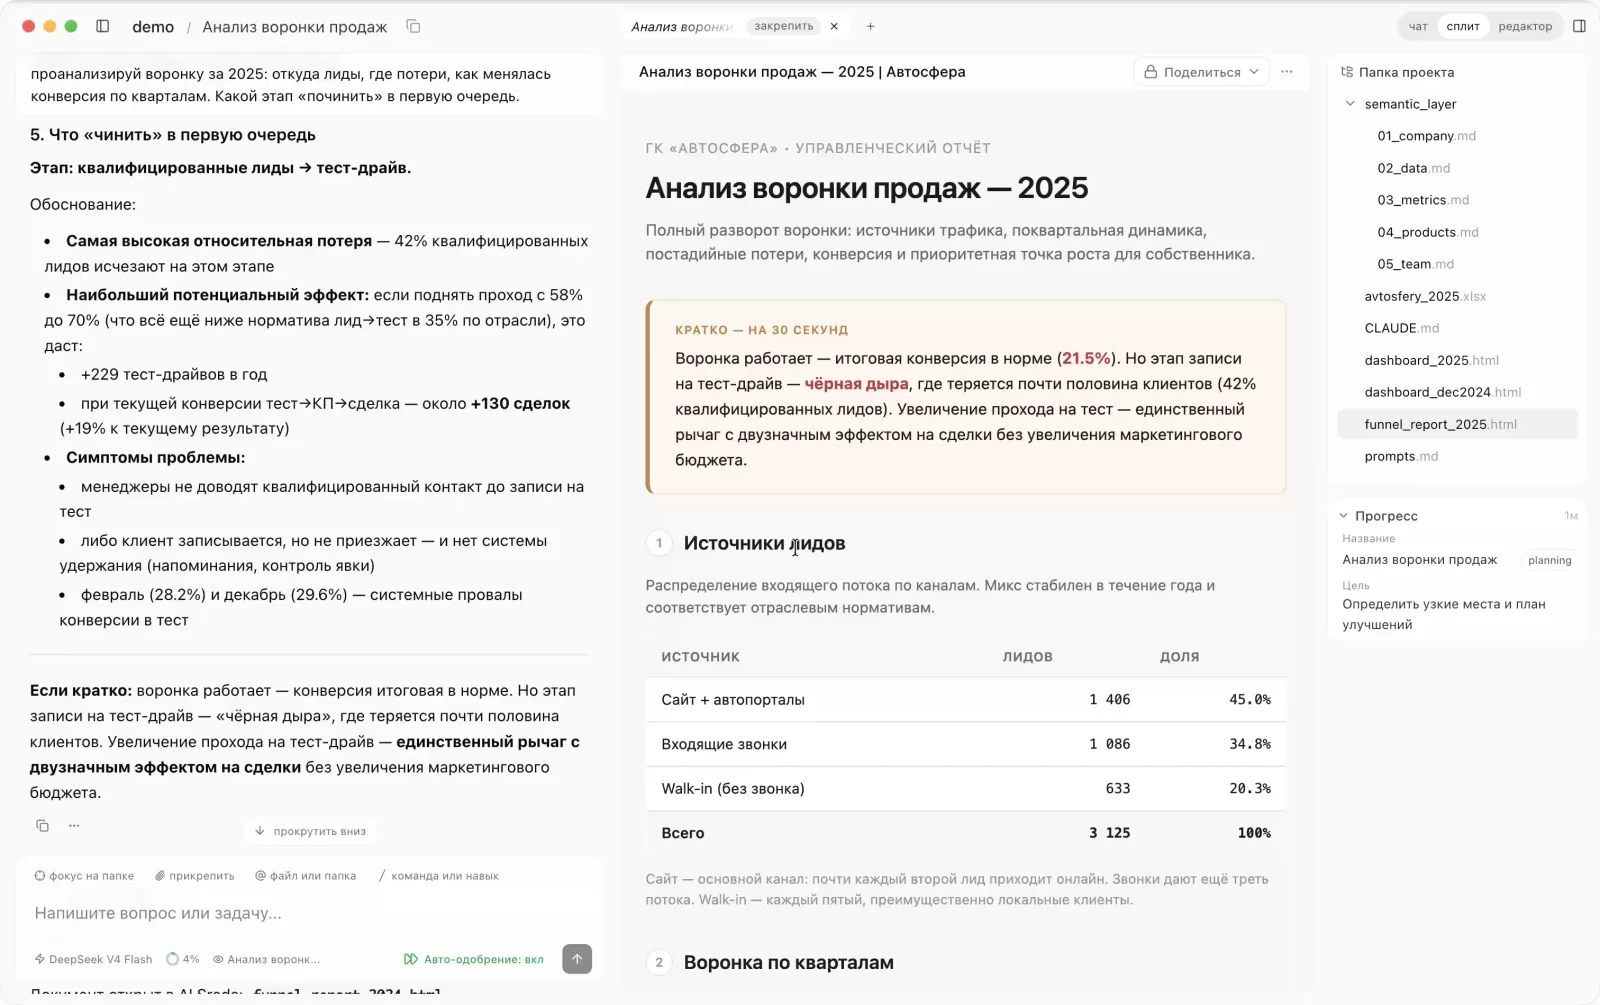Image resolution: width=1600 pixels, height=1005 pixels.
Task: Click the Воронка по кварталам section heading
Action: [x=788, y=962]
